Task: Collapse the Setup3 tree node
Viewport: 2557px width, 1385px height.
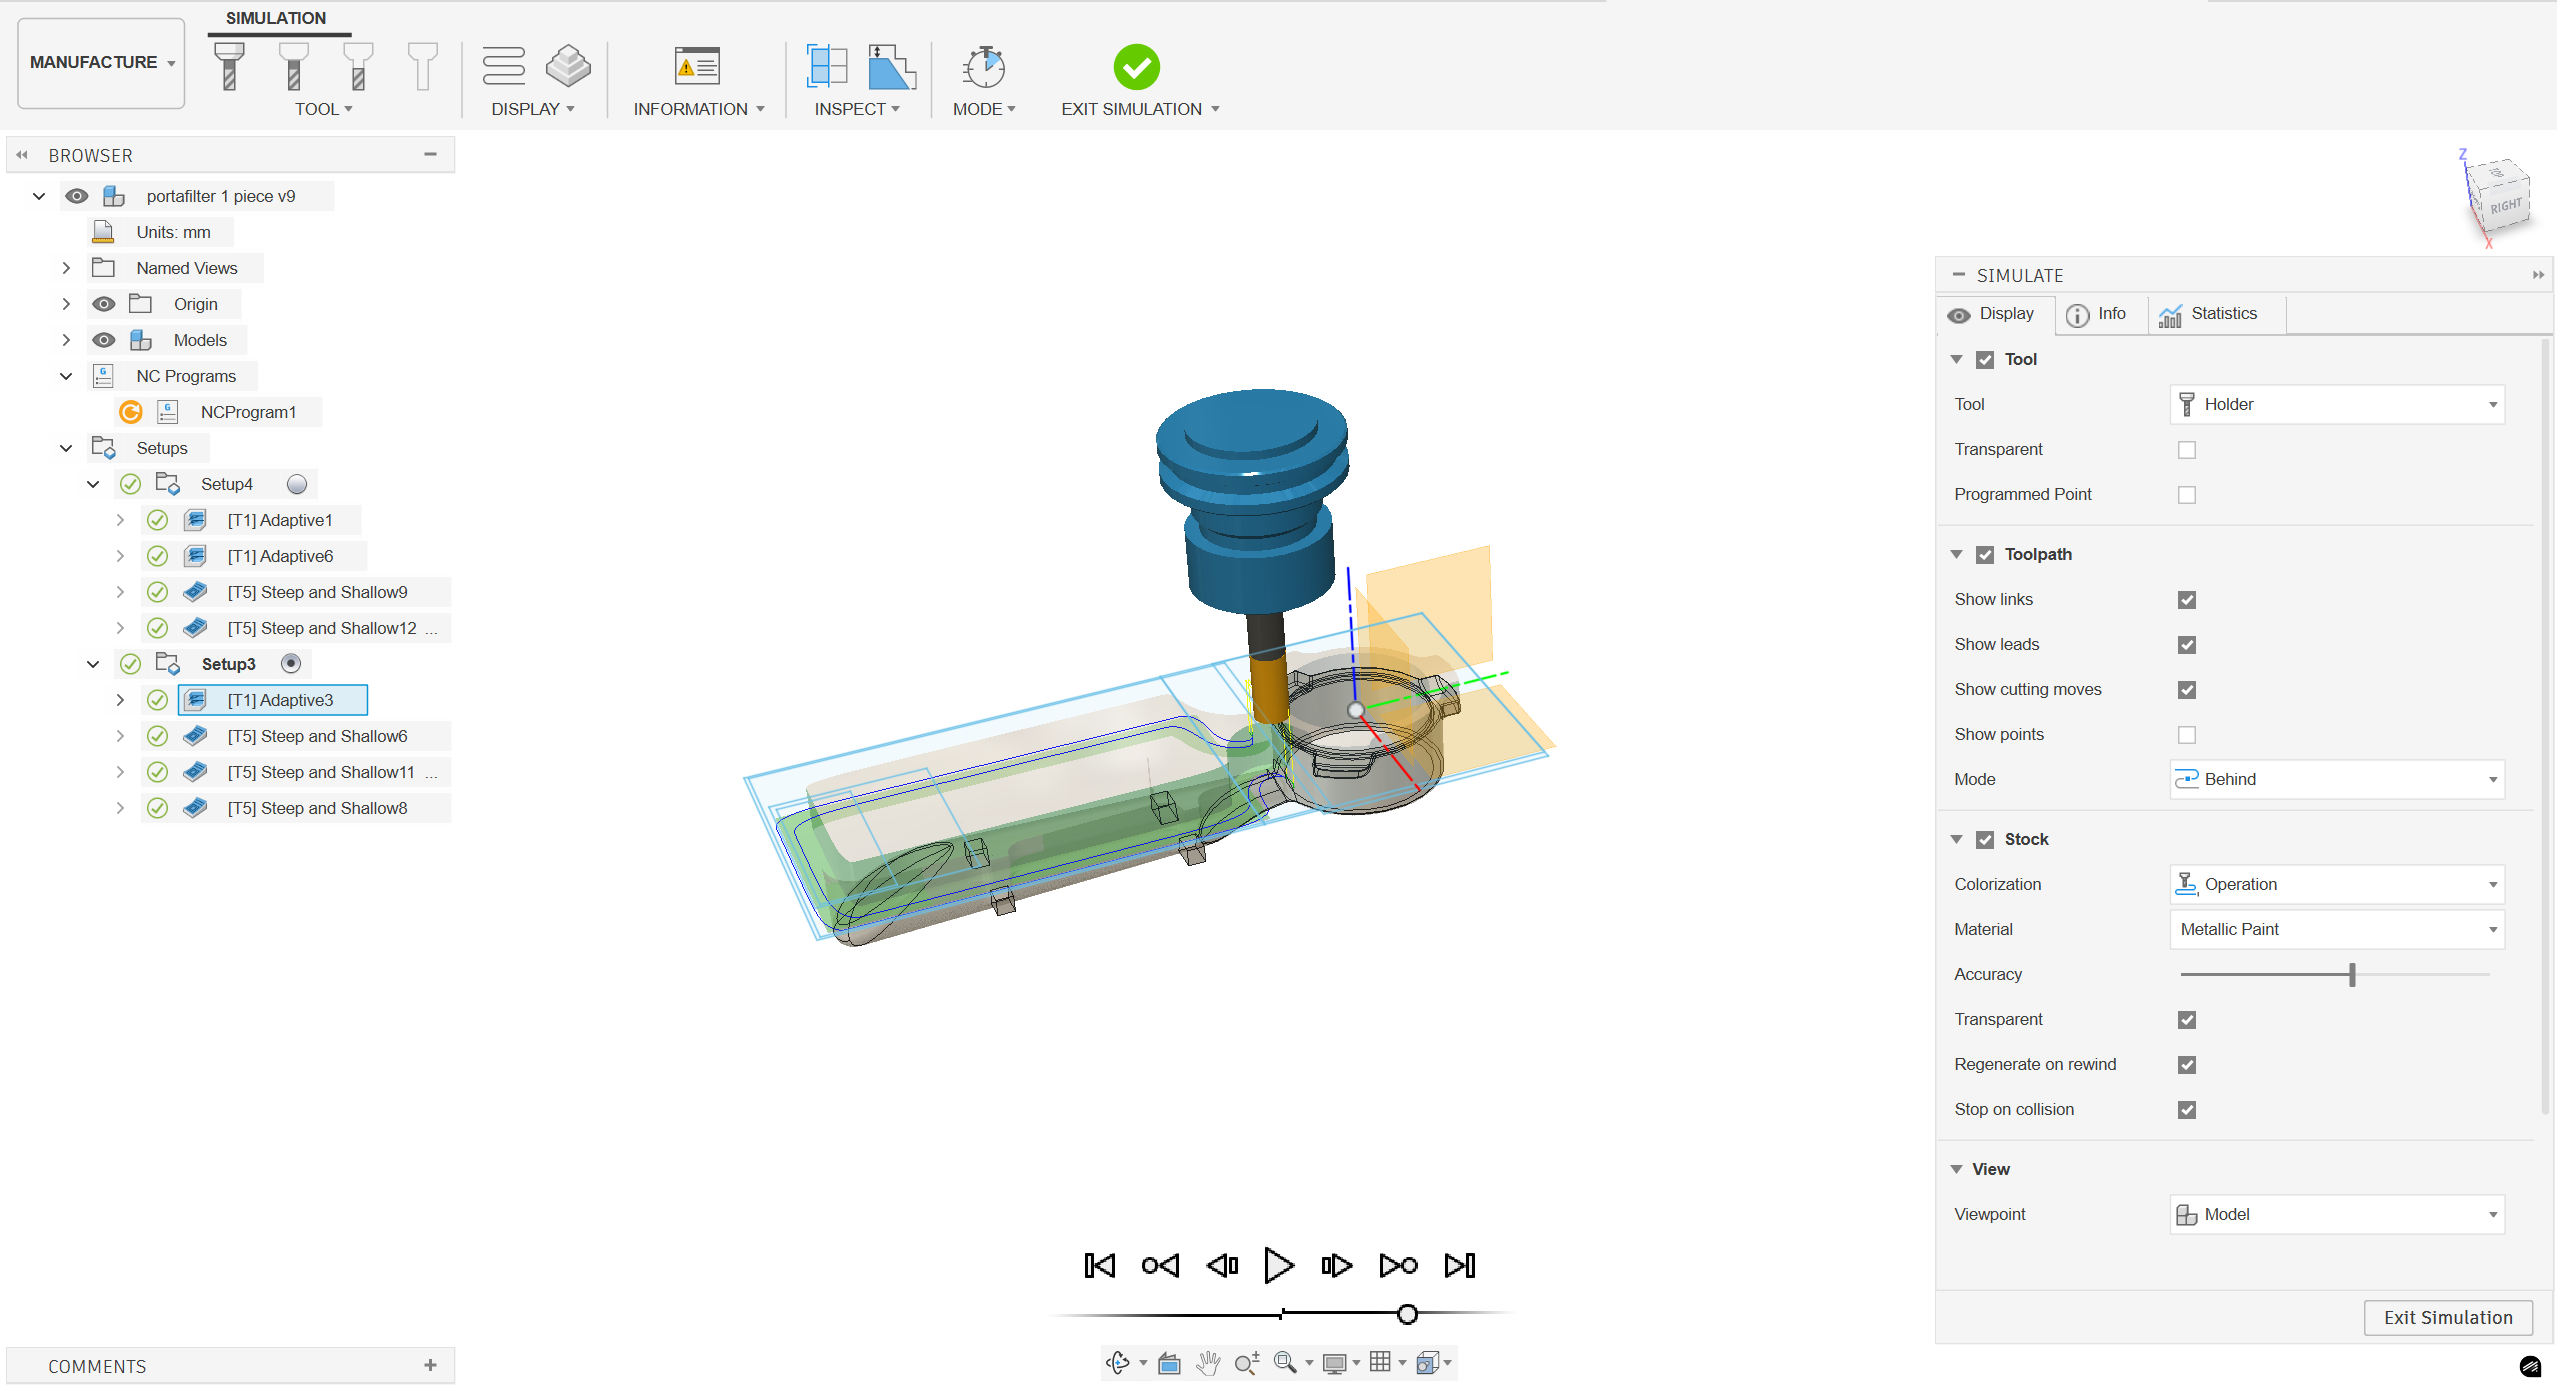Action: click(93, 663)
